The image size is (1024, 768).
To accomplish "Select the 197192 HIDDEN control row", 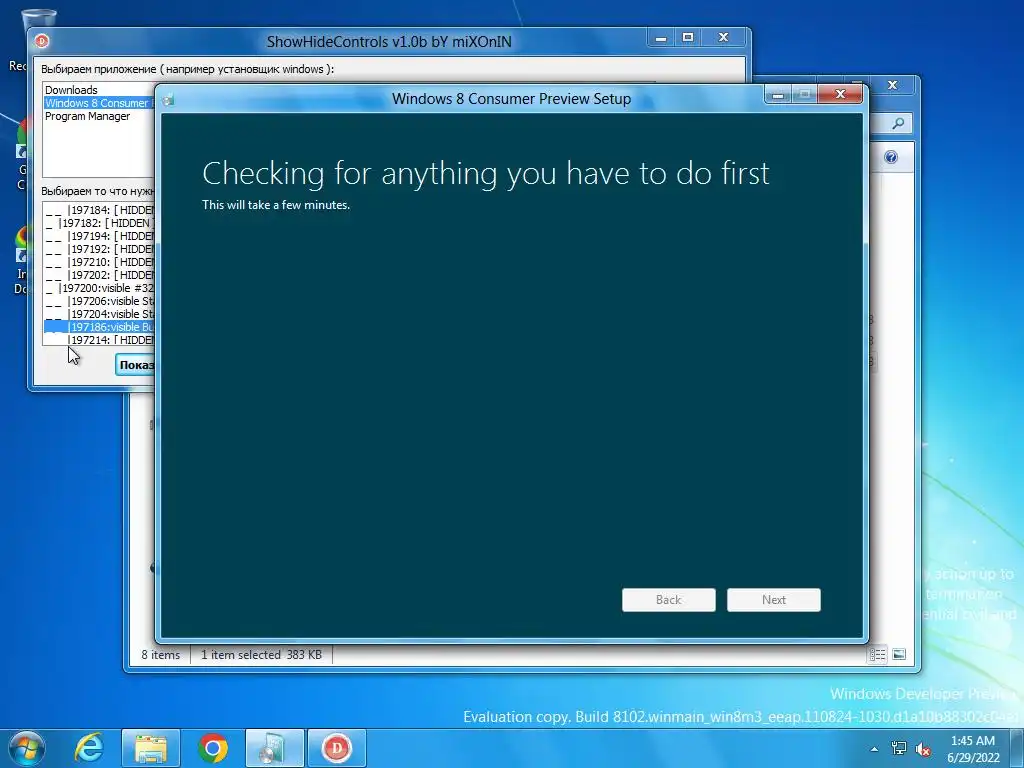I will tap(100, 249).
